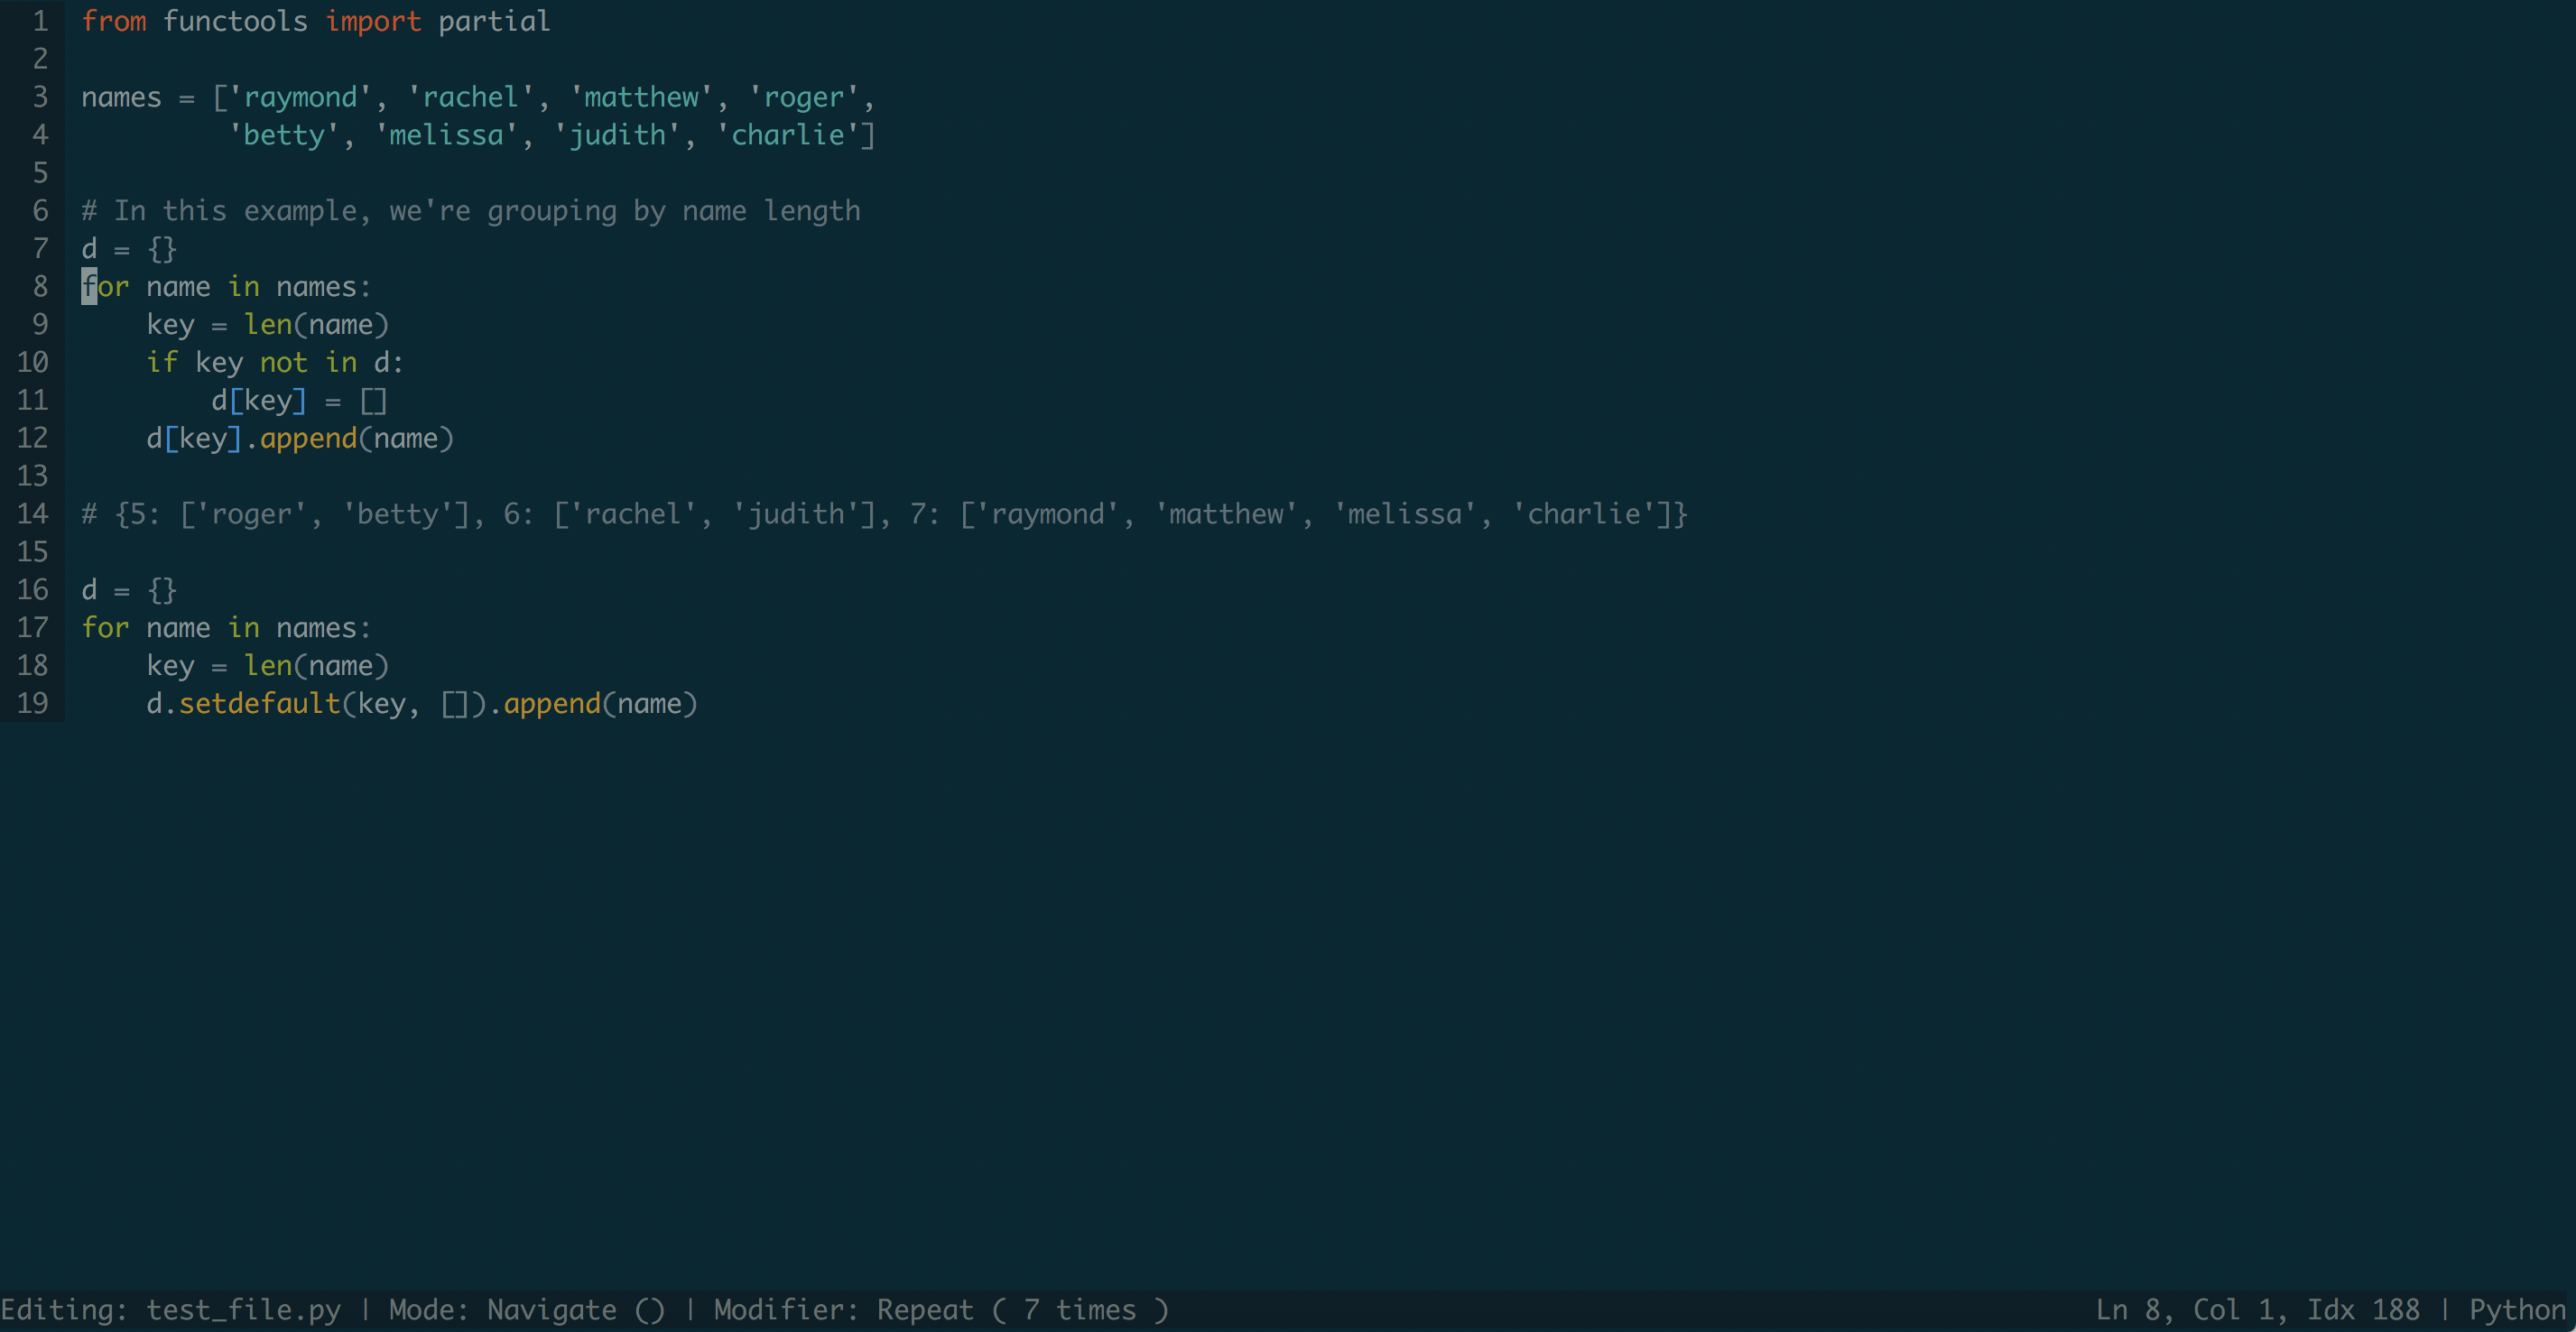Click 'not' keyword on line 10
The height and width of the screenshot is (1332, 2576).
point(284,363)
